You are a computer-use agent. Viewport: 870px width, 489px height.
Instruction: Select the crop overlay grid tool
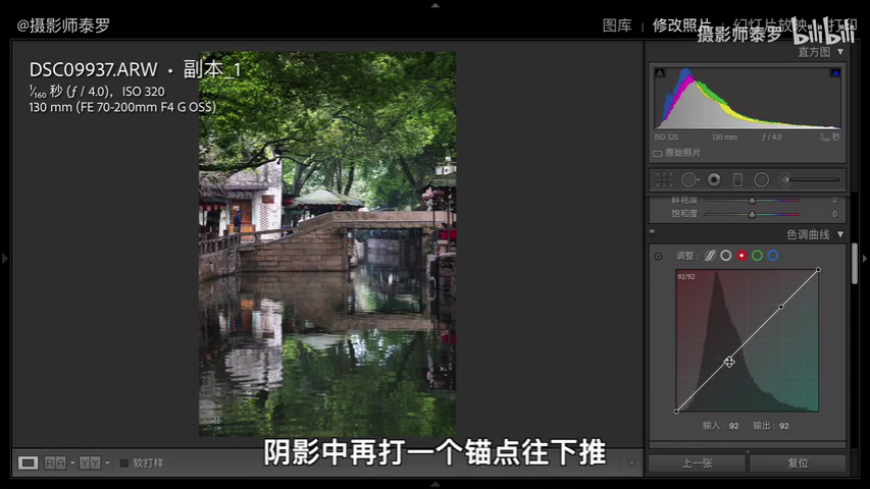(x=664, y=179)
